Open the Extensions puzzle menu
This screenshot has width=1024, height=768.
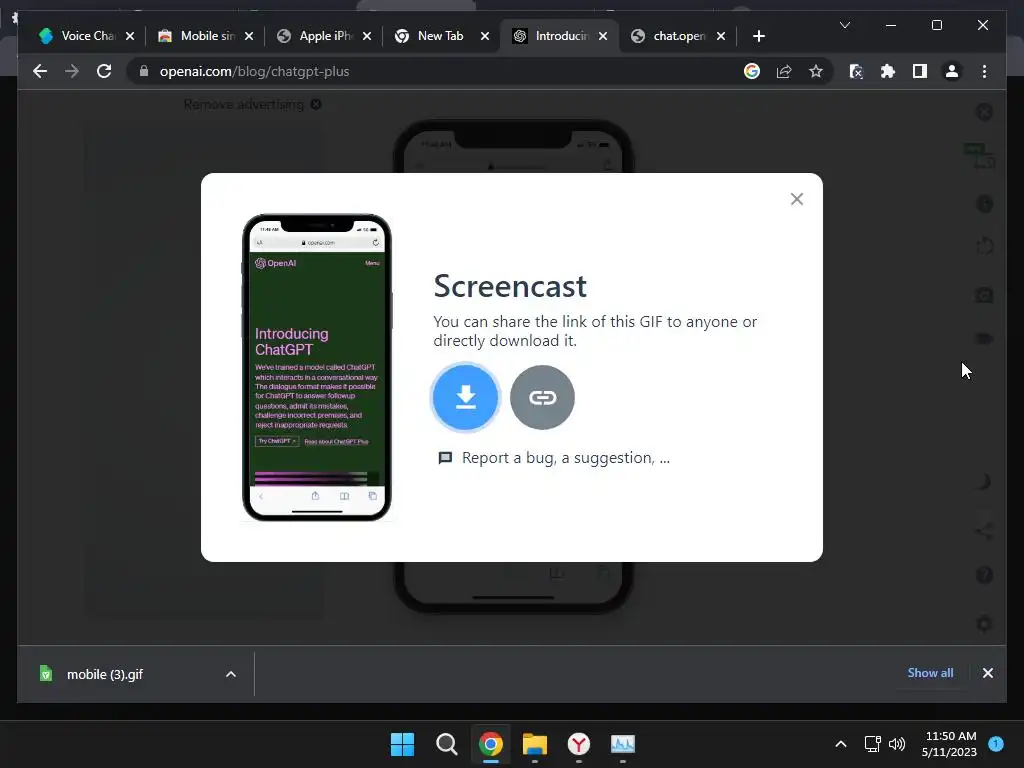pyautogui.click(x=888, y=71)
